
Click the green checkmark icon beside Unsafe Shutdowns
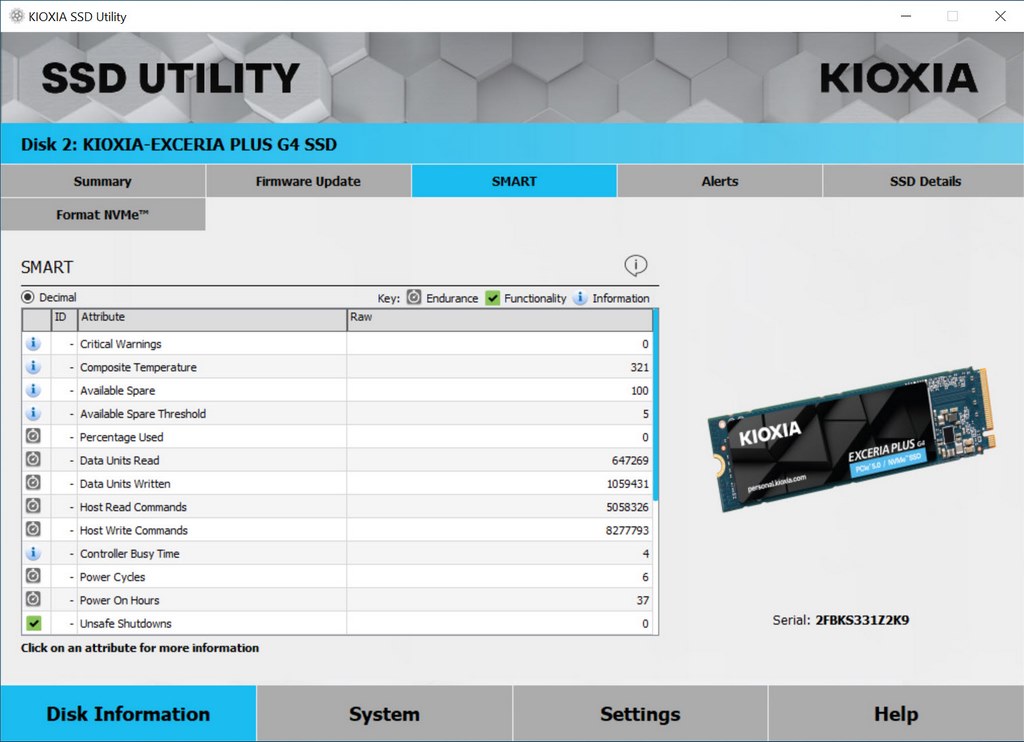pyautogui.click(x=33, y=624)
